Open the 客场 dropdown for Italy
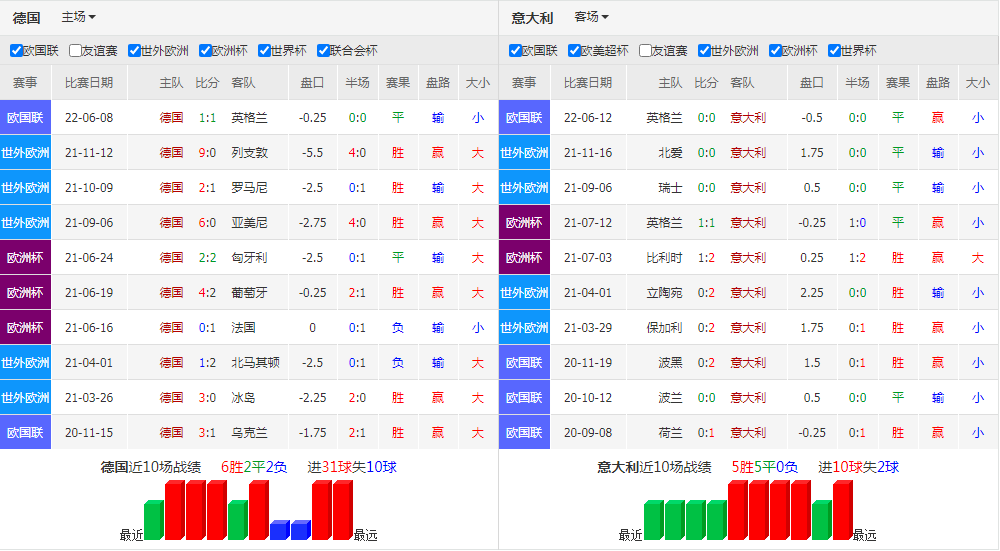This screenshot has height=551, width=1000. 591,17
